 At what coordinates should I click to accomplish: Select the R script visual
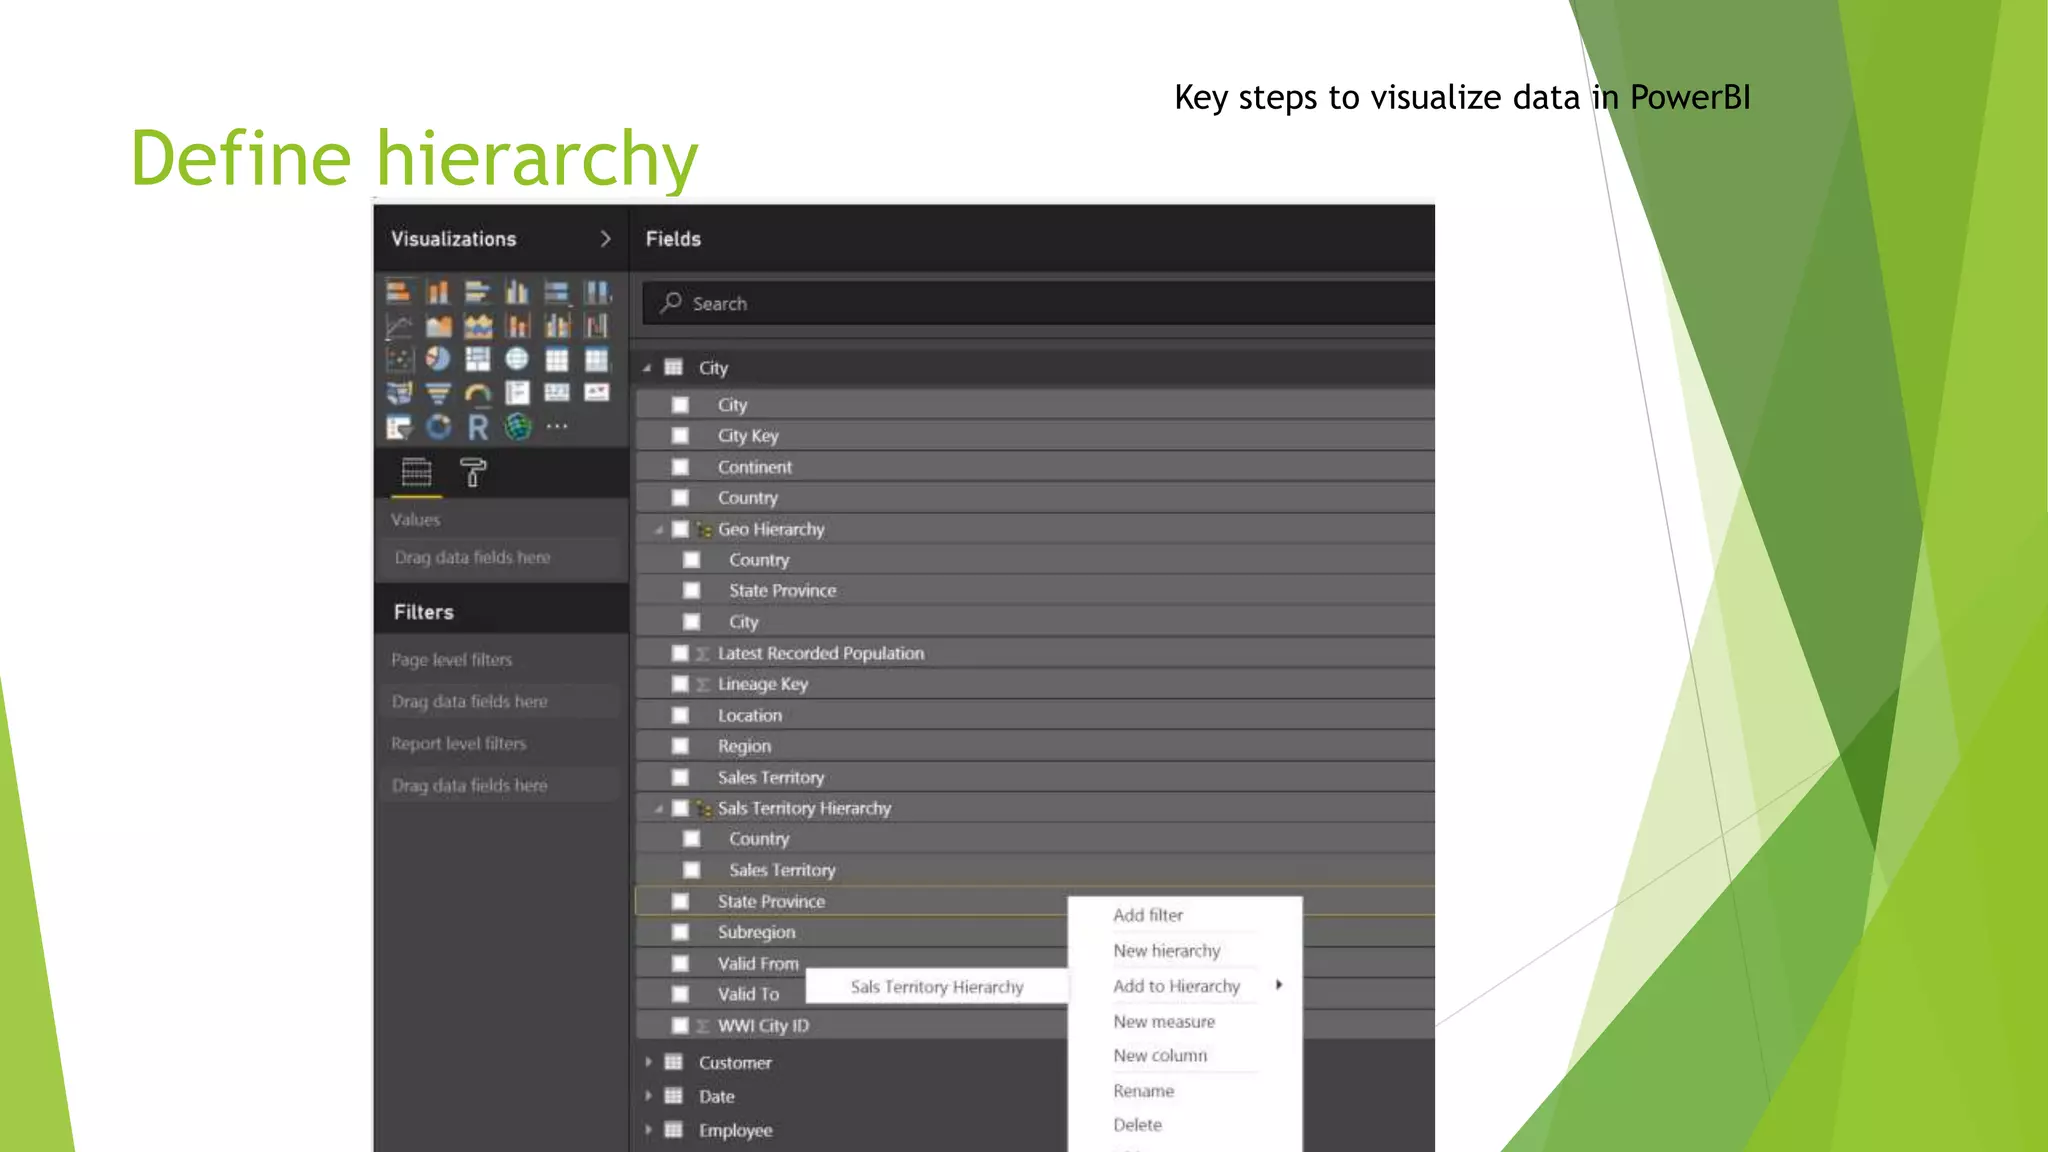click(478, 427)
